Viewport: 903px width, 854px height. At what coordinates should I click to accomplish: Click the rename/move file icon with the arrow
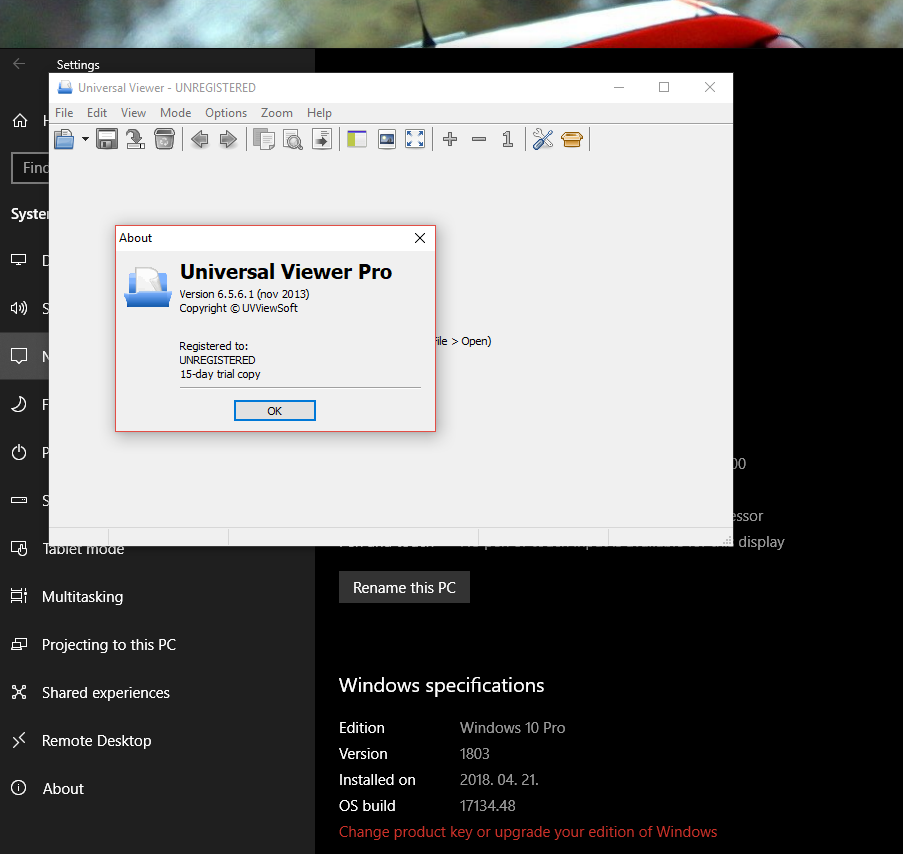coord(135,139)
